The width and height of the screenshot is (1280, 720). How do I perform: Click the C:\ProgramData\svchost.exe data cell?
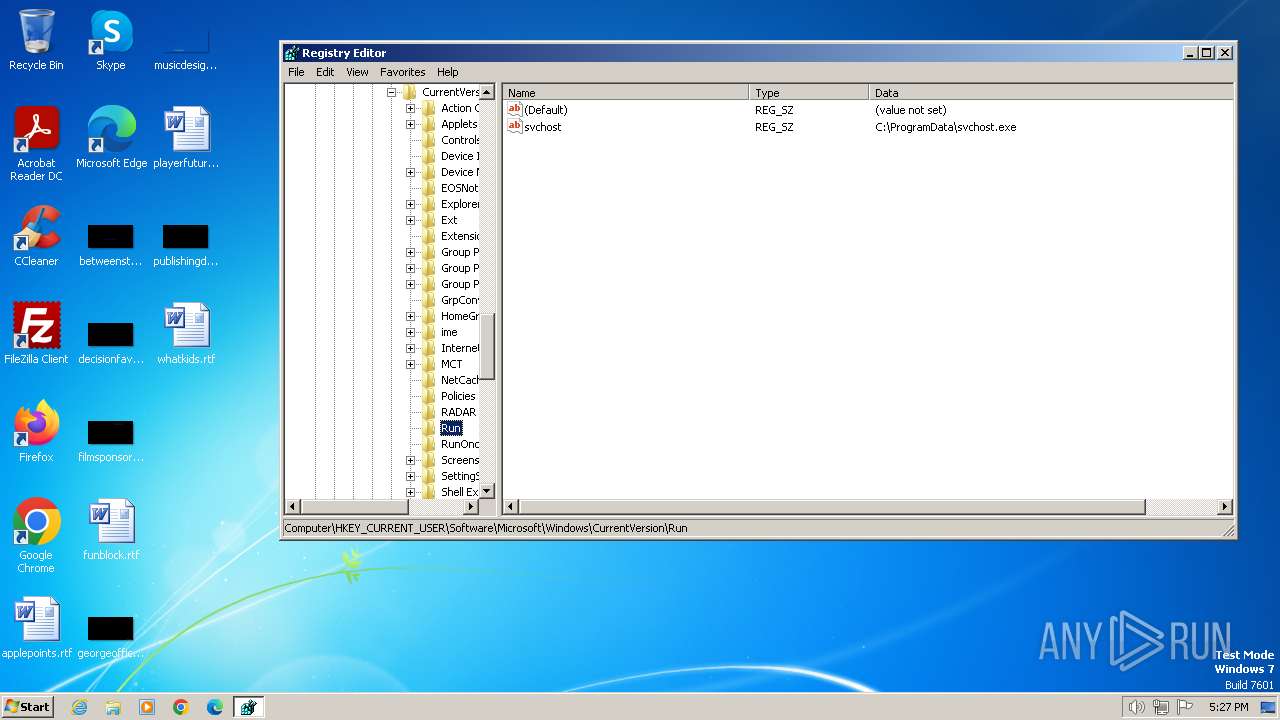945,126
